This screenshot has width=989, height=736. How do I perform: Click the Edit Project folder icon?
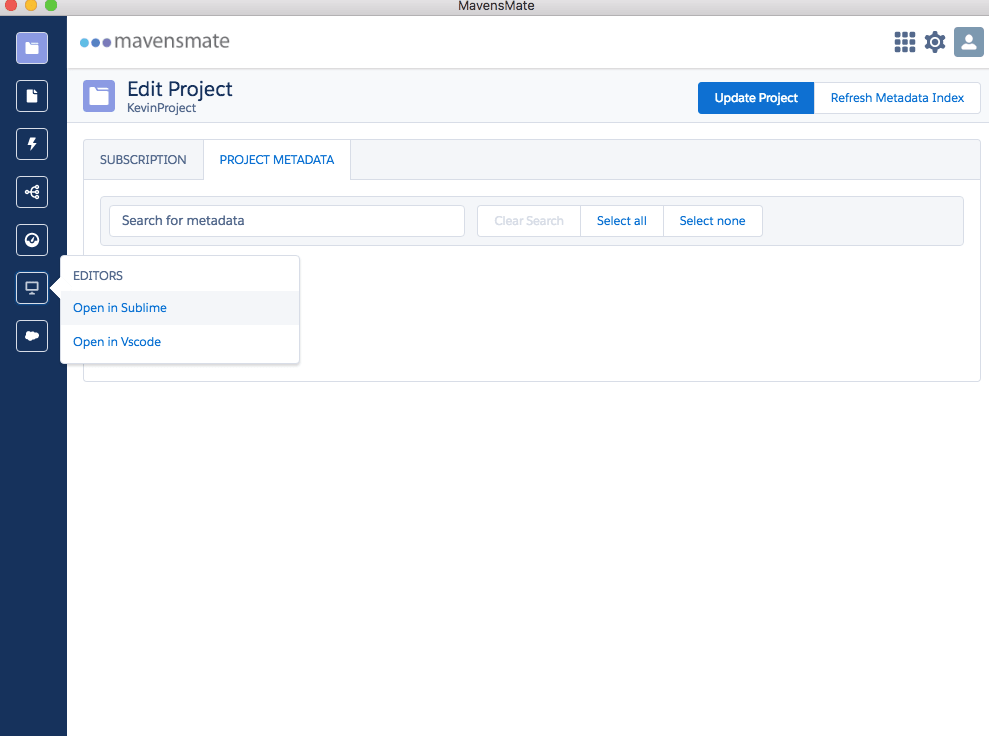click(99, 96)
